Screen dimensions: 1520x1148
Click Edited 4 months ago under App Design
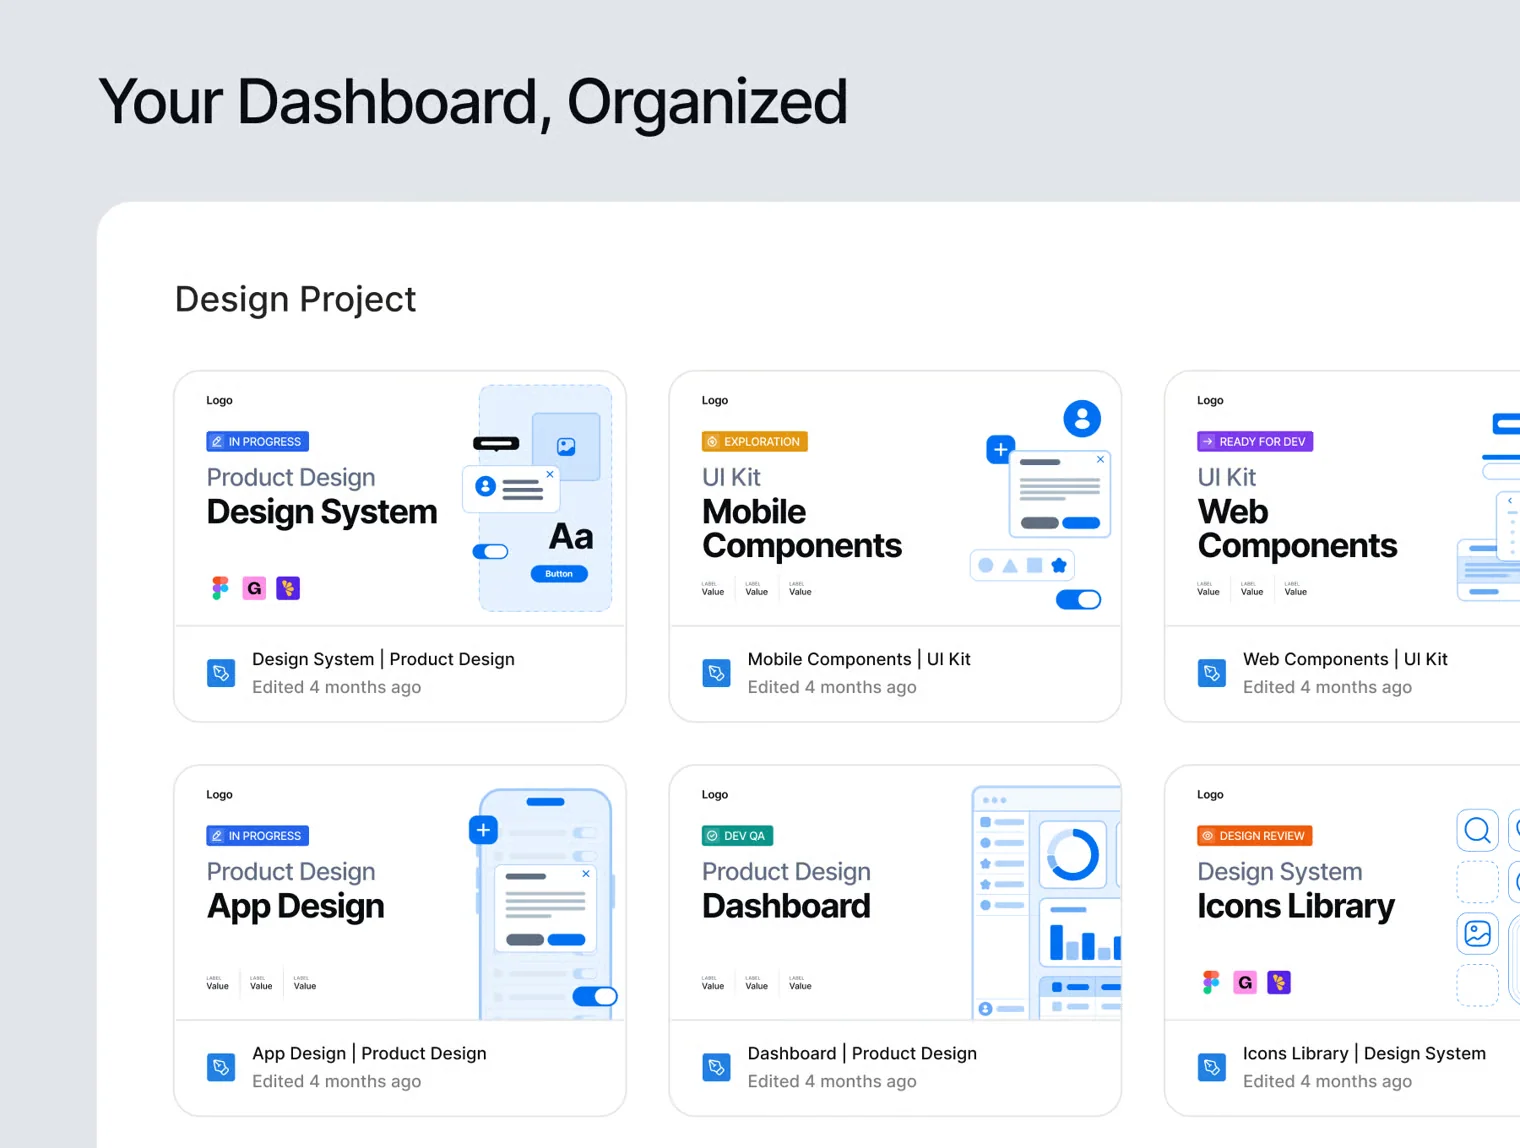coord(336,1081)
